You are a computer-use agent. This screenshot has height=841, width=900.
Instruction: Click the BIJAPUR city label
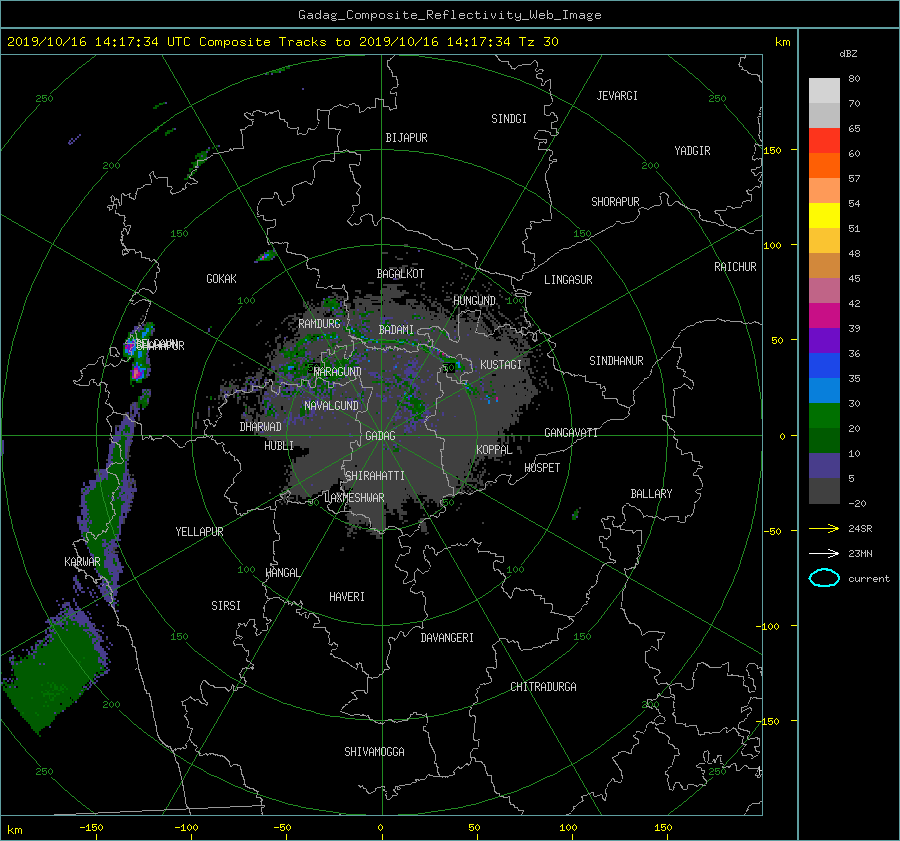coord(406,138)
